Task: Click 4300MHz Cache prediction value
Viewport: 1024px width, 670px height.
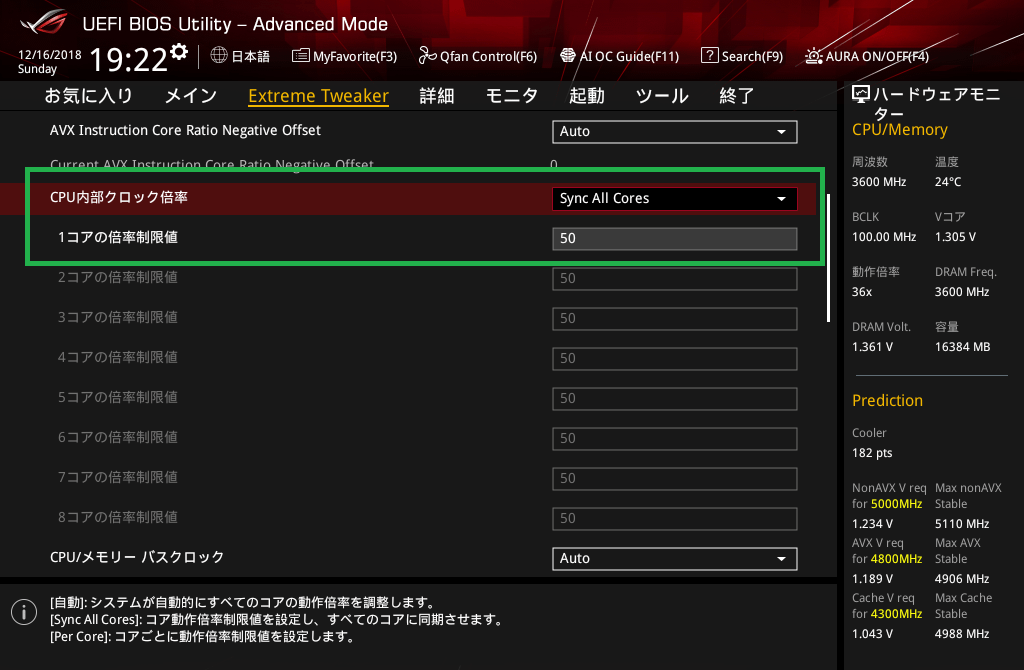Action: (x=896, y=614)
